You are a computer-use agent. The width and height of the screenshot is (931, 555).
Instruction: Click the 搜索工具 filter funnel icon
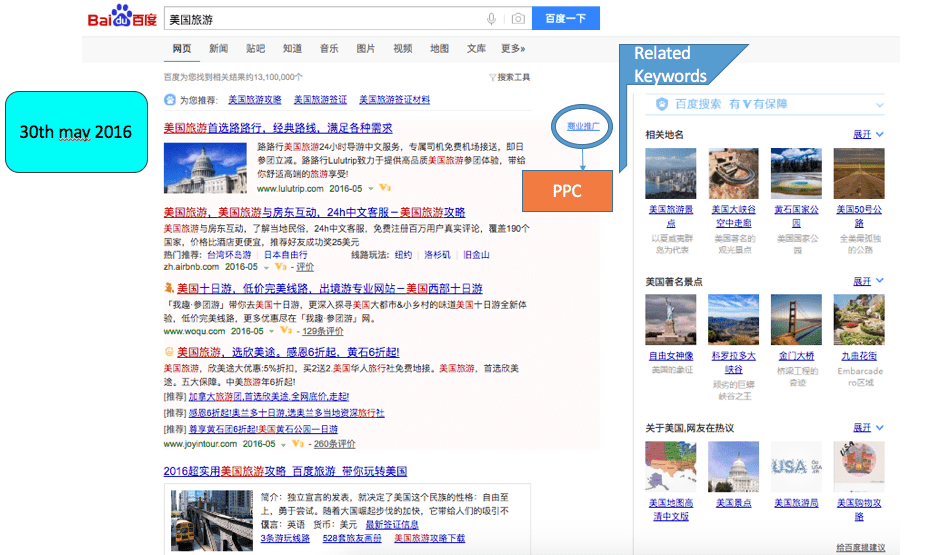491,77
